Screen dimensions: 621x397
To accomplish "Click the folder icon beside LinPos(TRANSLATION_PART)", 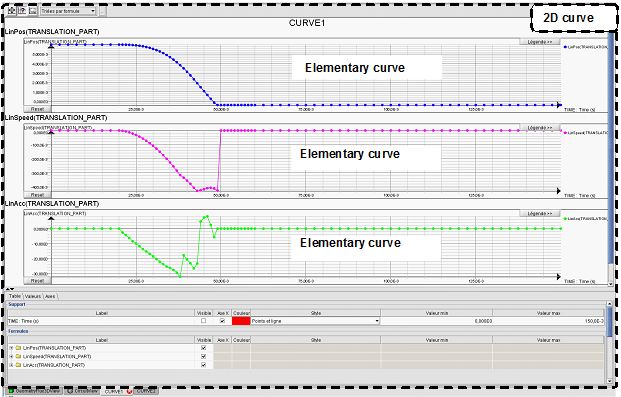I will [18, 348].
